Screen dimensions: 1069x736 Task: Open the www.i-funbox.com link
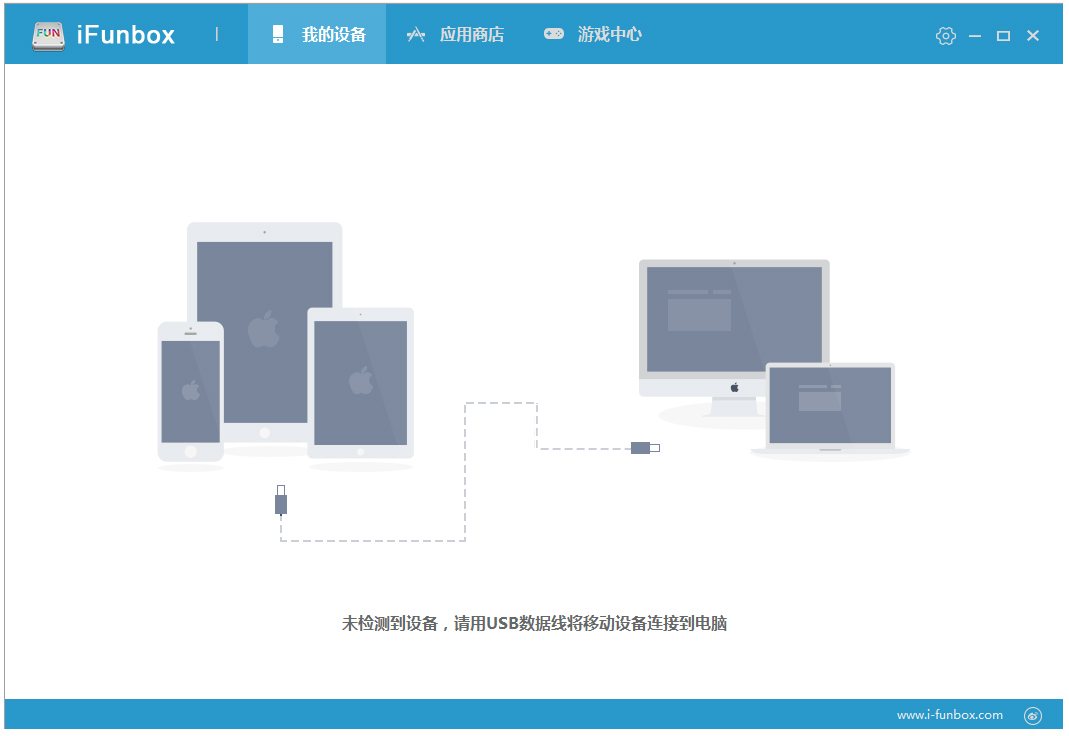pos(950,715)
